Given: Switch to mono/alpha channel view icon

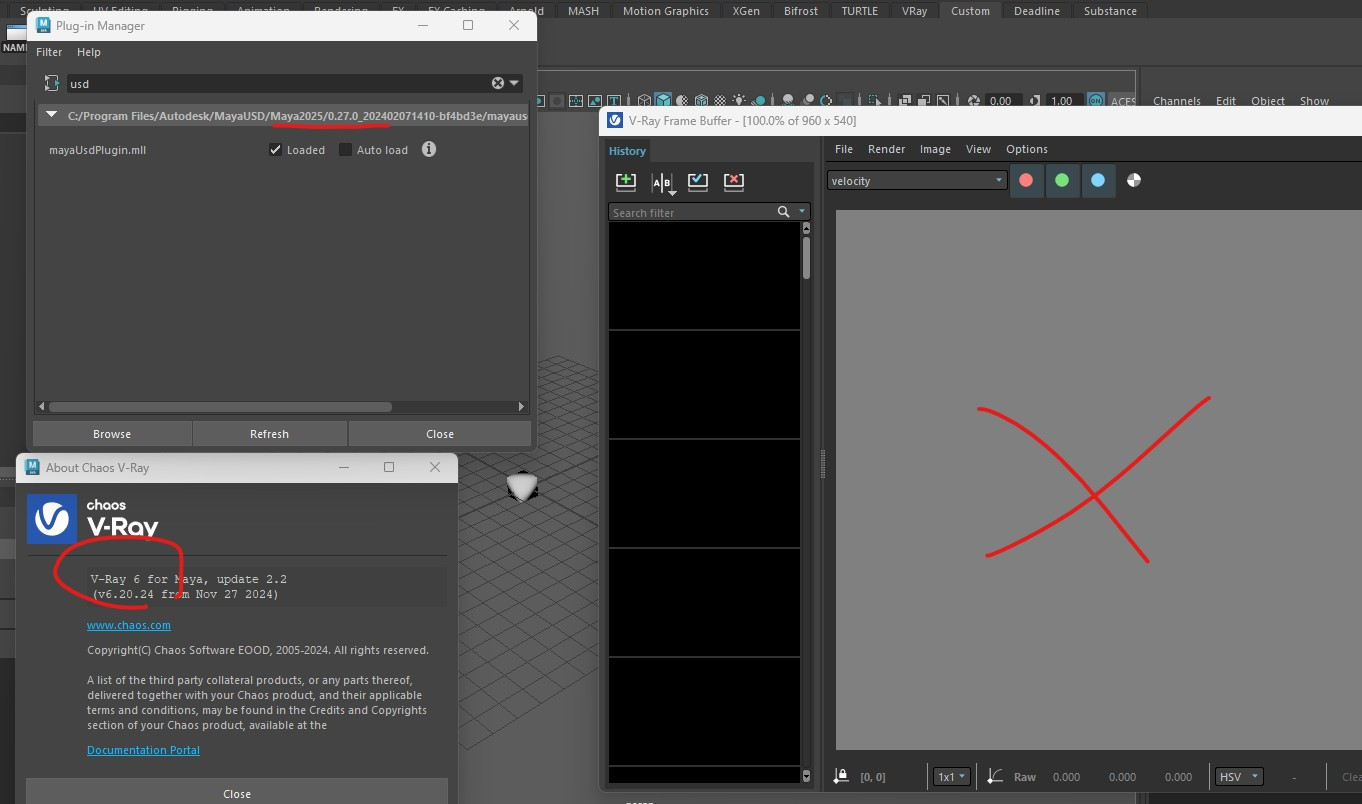Looking at the screenshot, I should 1133,181.
